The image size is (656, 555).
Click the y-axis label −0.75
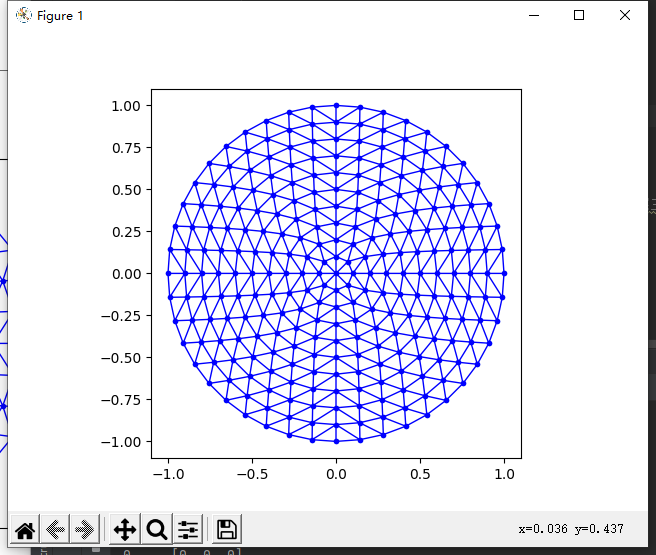121,400
